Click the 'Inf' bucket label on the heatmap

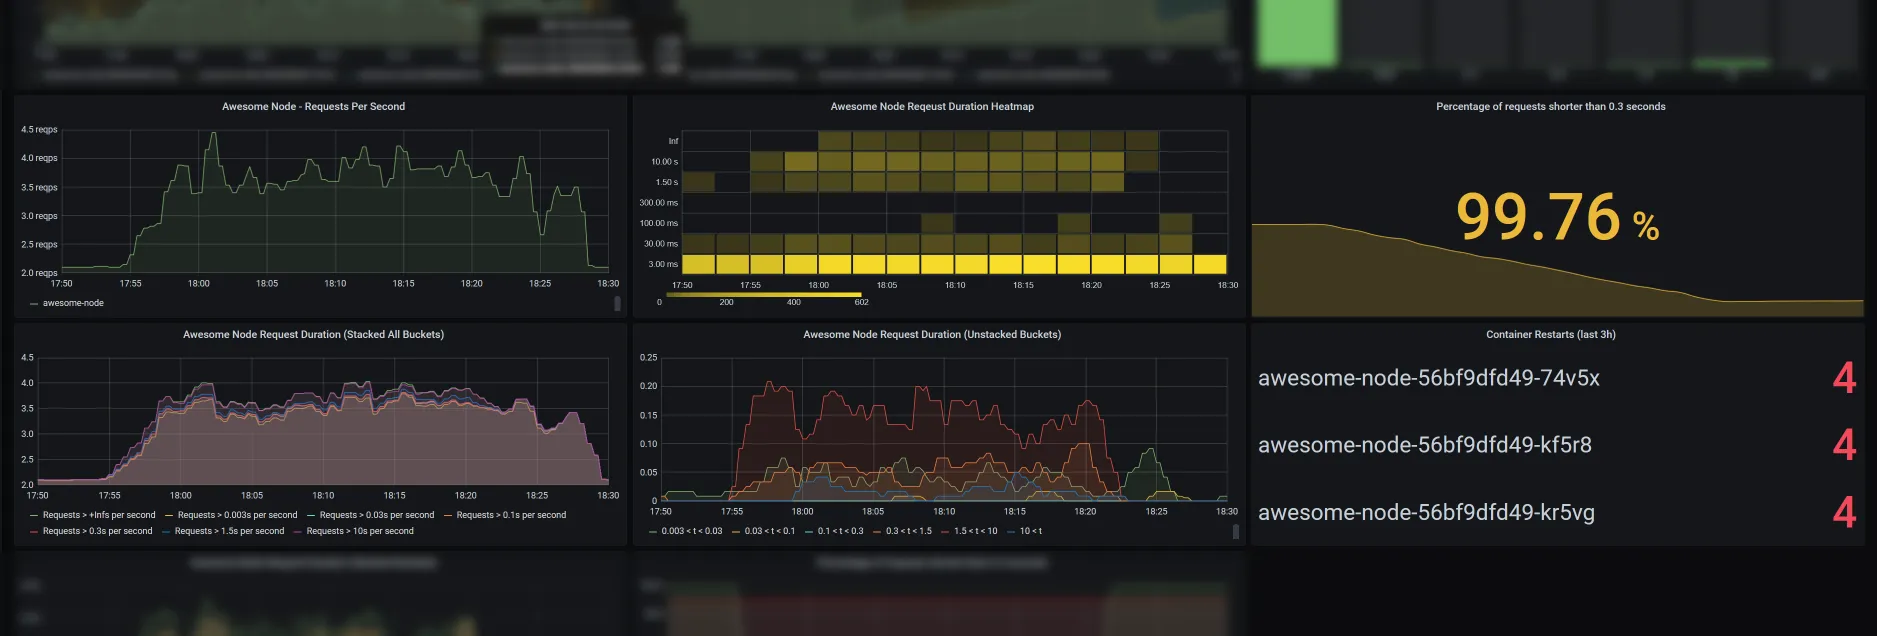coord(673,141)
